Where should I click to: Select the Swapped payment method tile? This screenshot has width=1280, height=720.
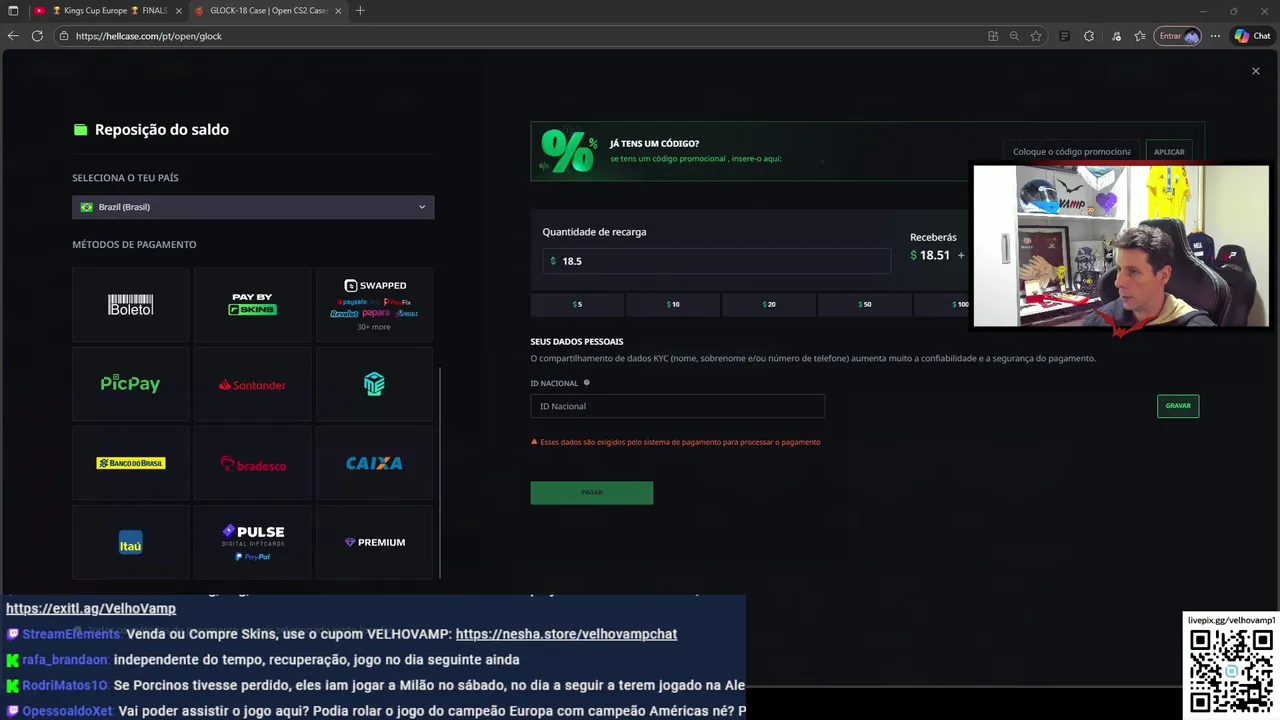(374, 305)
